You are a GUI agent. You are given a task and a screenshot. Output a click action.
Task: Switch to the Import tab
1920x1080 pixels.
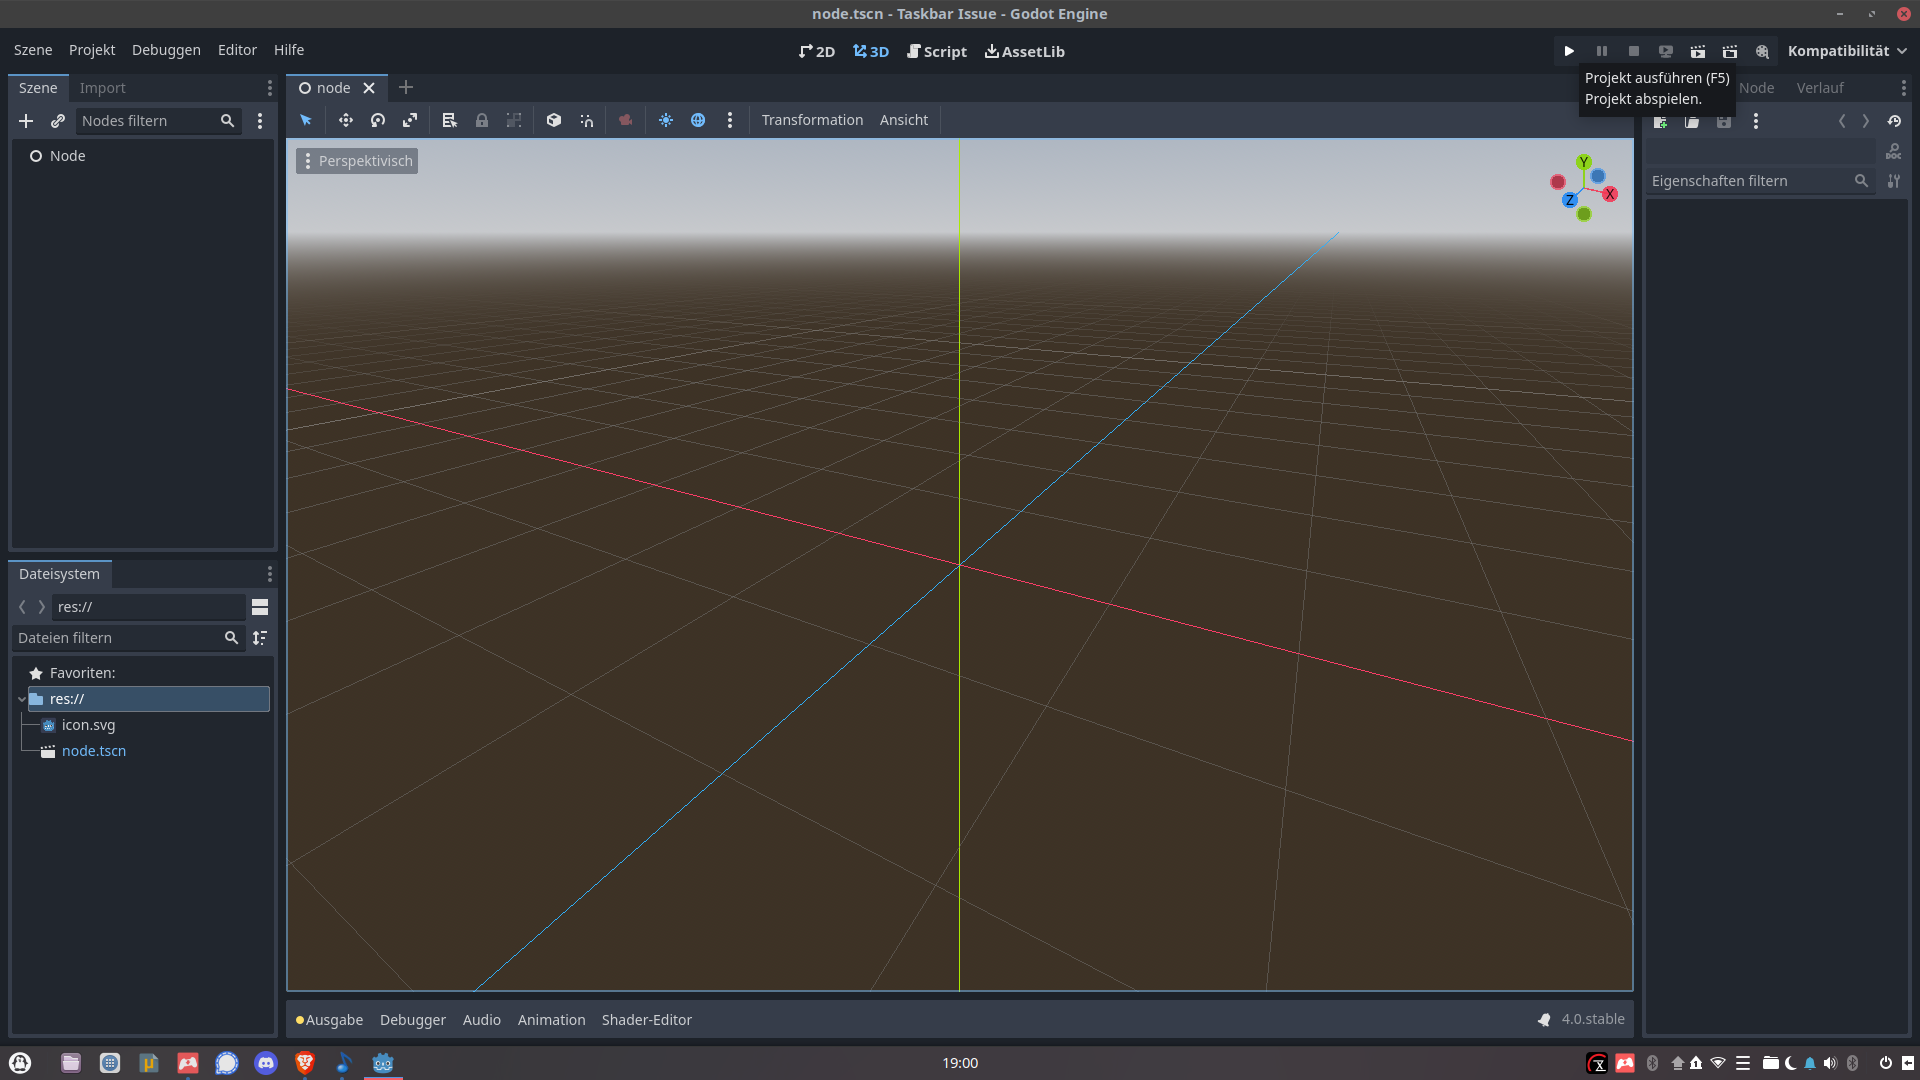point(103,88)
